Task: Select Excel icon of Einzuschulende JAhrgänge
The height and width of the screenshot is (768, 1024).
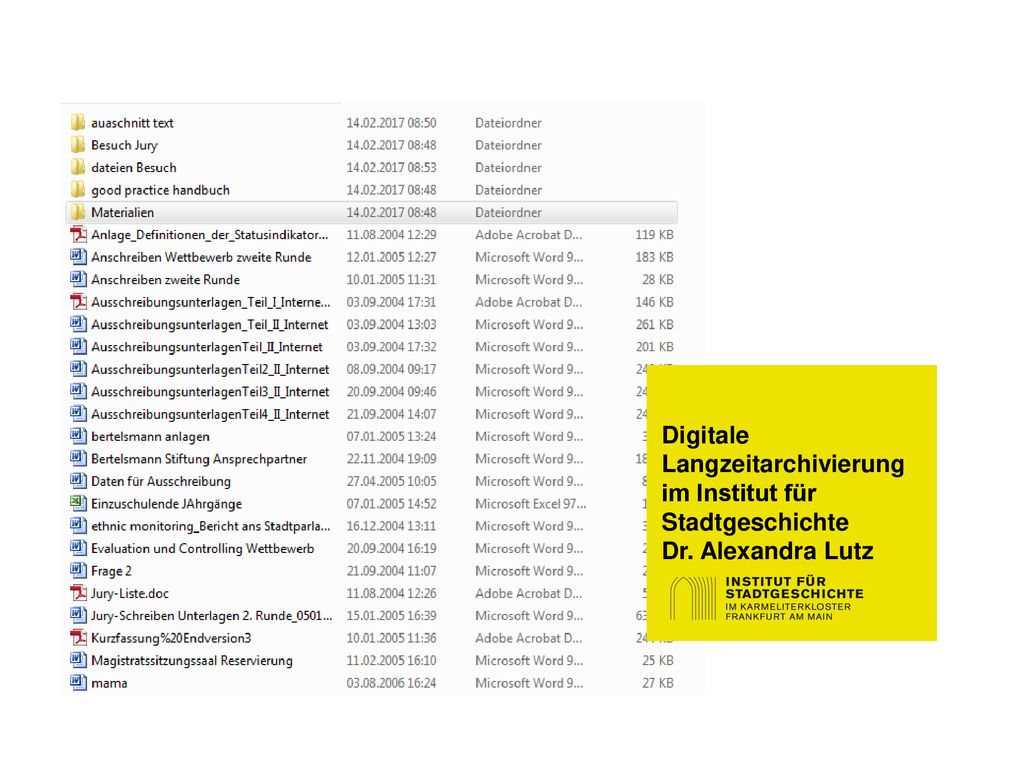Action: tap(78, 504)
